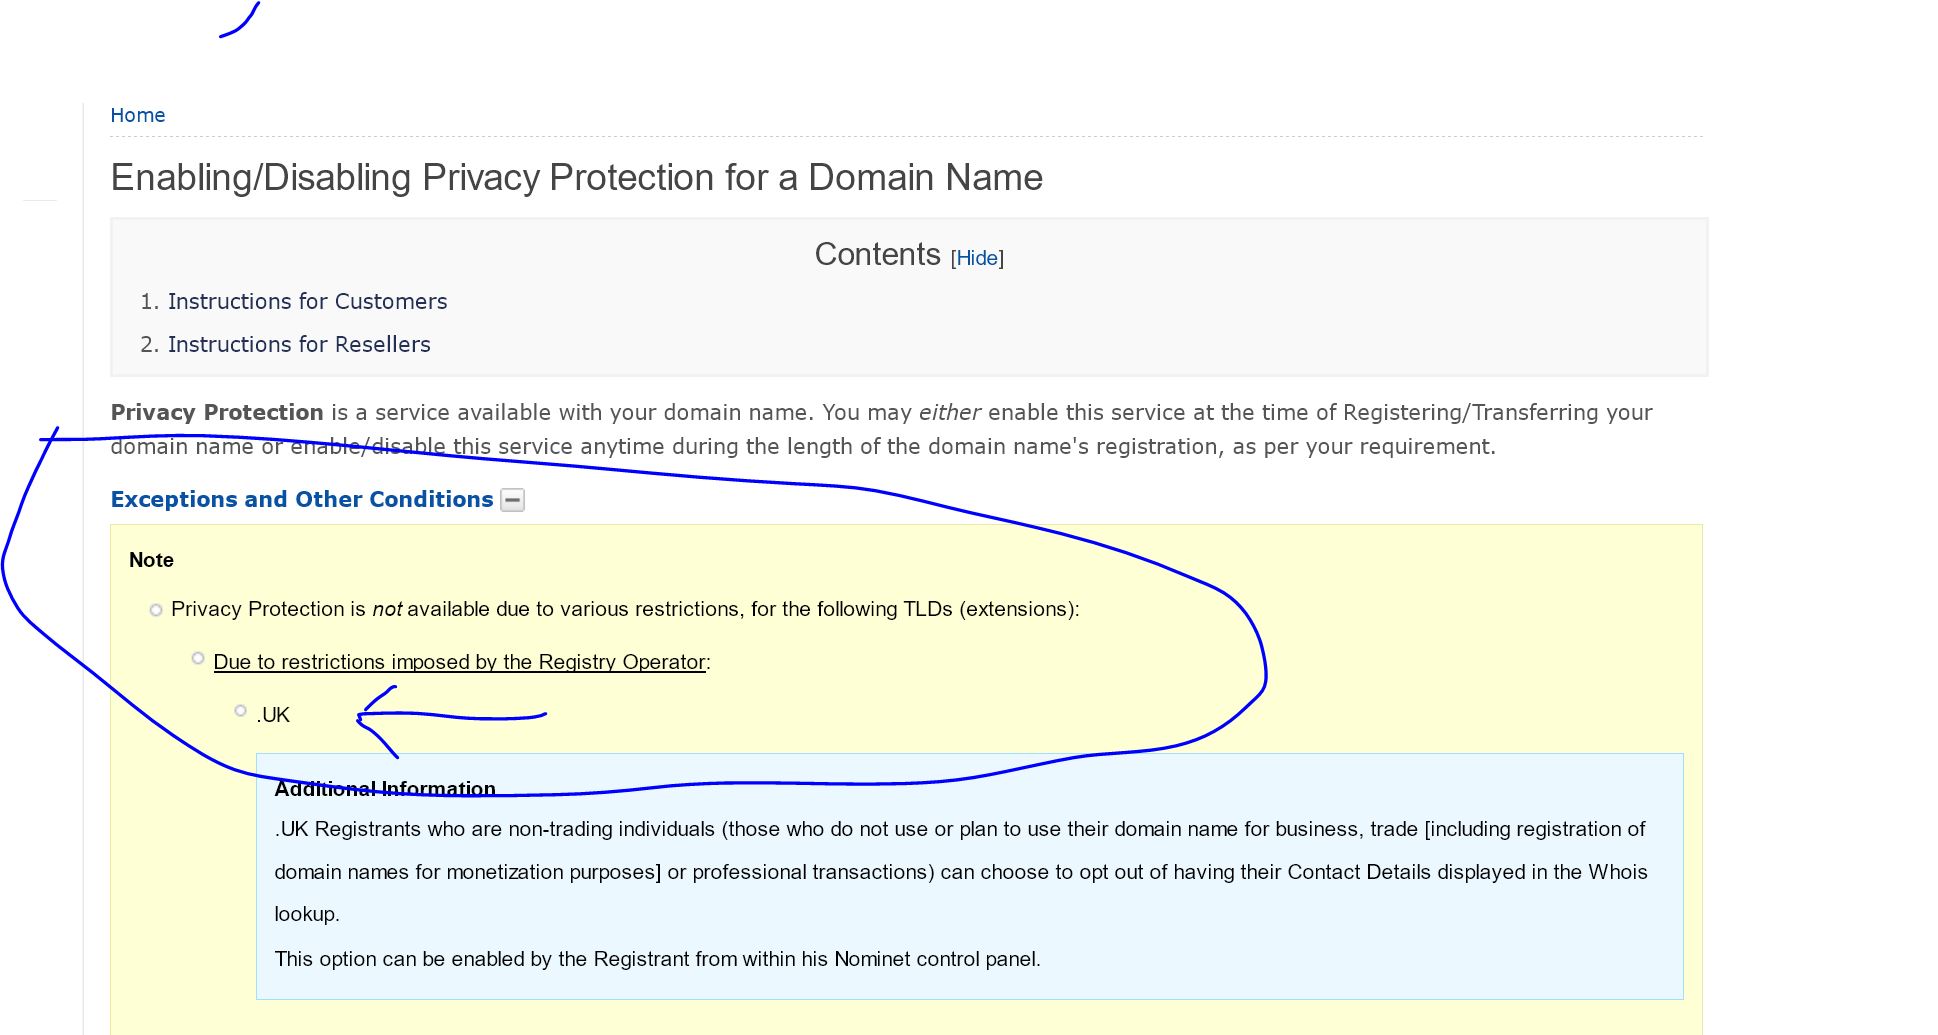1938x1035 pixels.
Task: Click the 'Nominet control panel' sentence
Action: [657, 959]
